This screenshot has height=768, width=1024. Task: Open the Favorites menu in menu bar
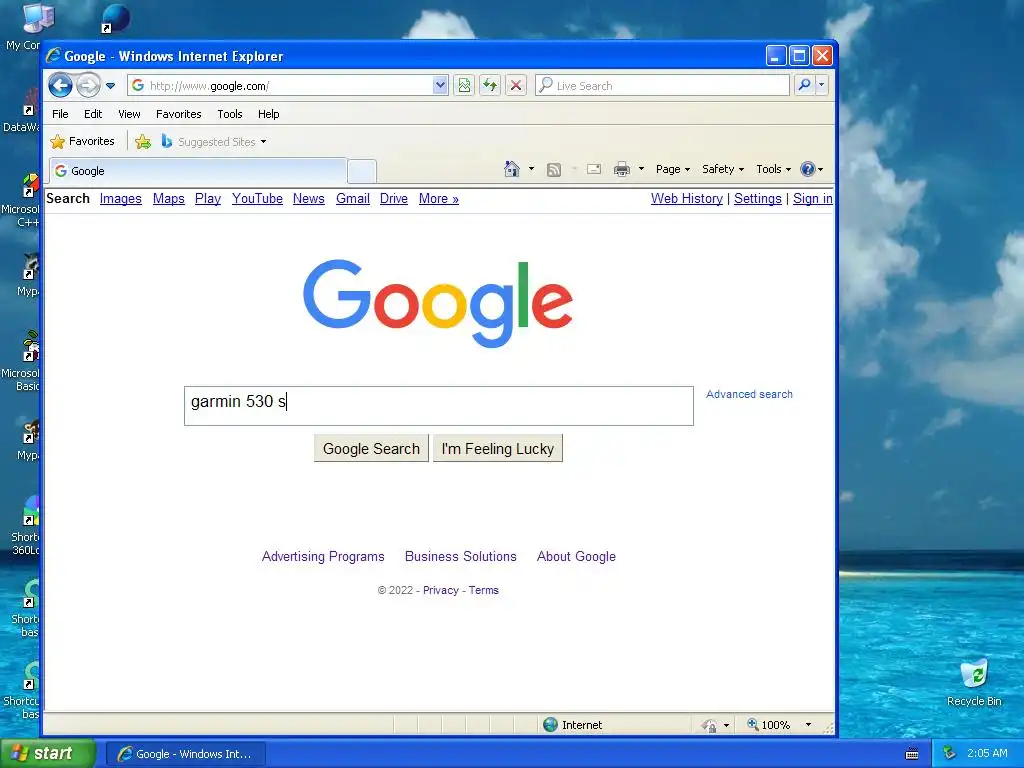click(178, 114)
